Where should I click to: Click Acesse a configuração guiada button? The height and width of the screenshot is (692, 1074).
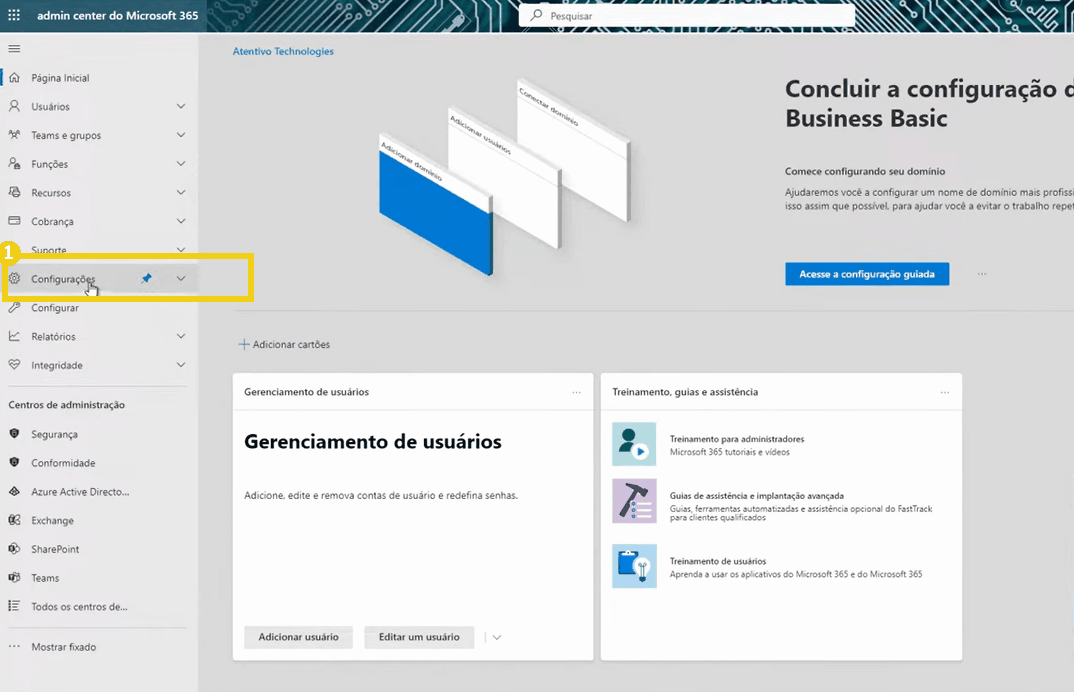point(866,274)
